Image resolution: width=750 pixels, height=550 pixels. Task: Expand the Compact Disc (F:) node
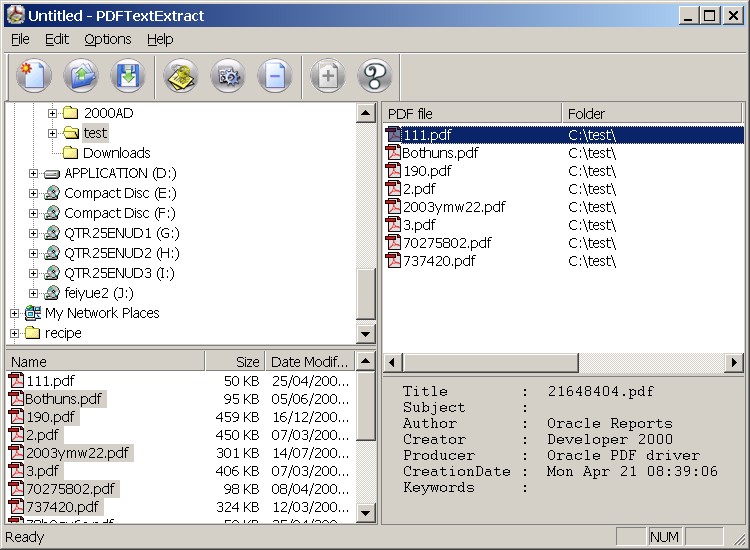(x=33, y=213)
